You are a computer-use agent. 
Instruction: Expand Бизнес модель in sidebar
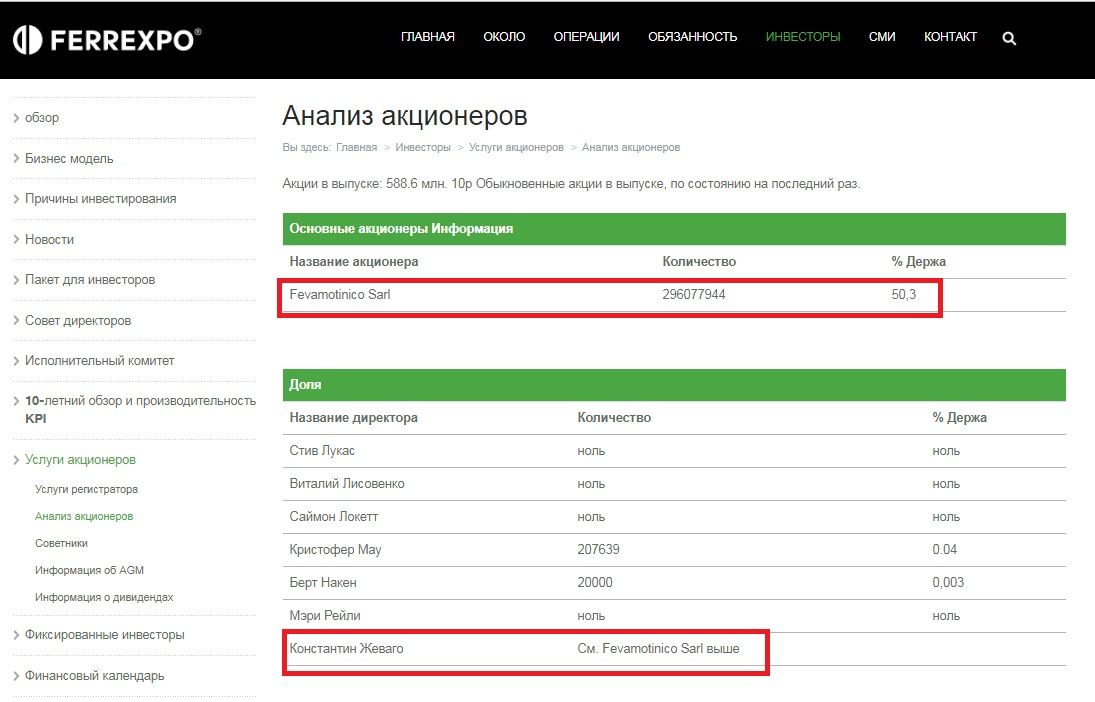tap(69, 159)
